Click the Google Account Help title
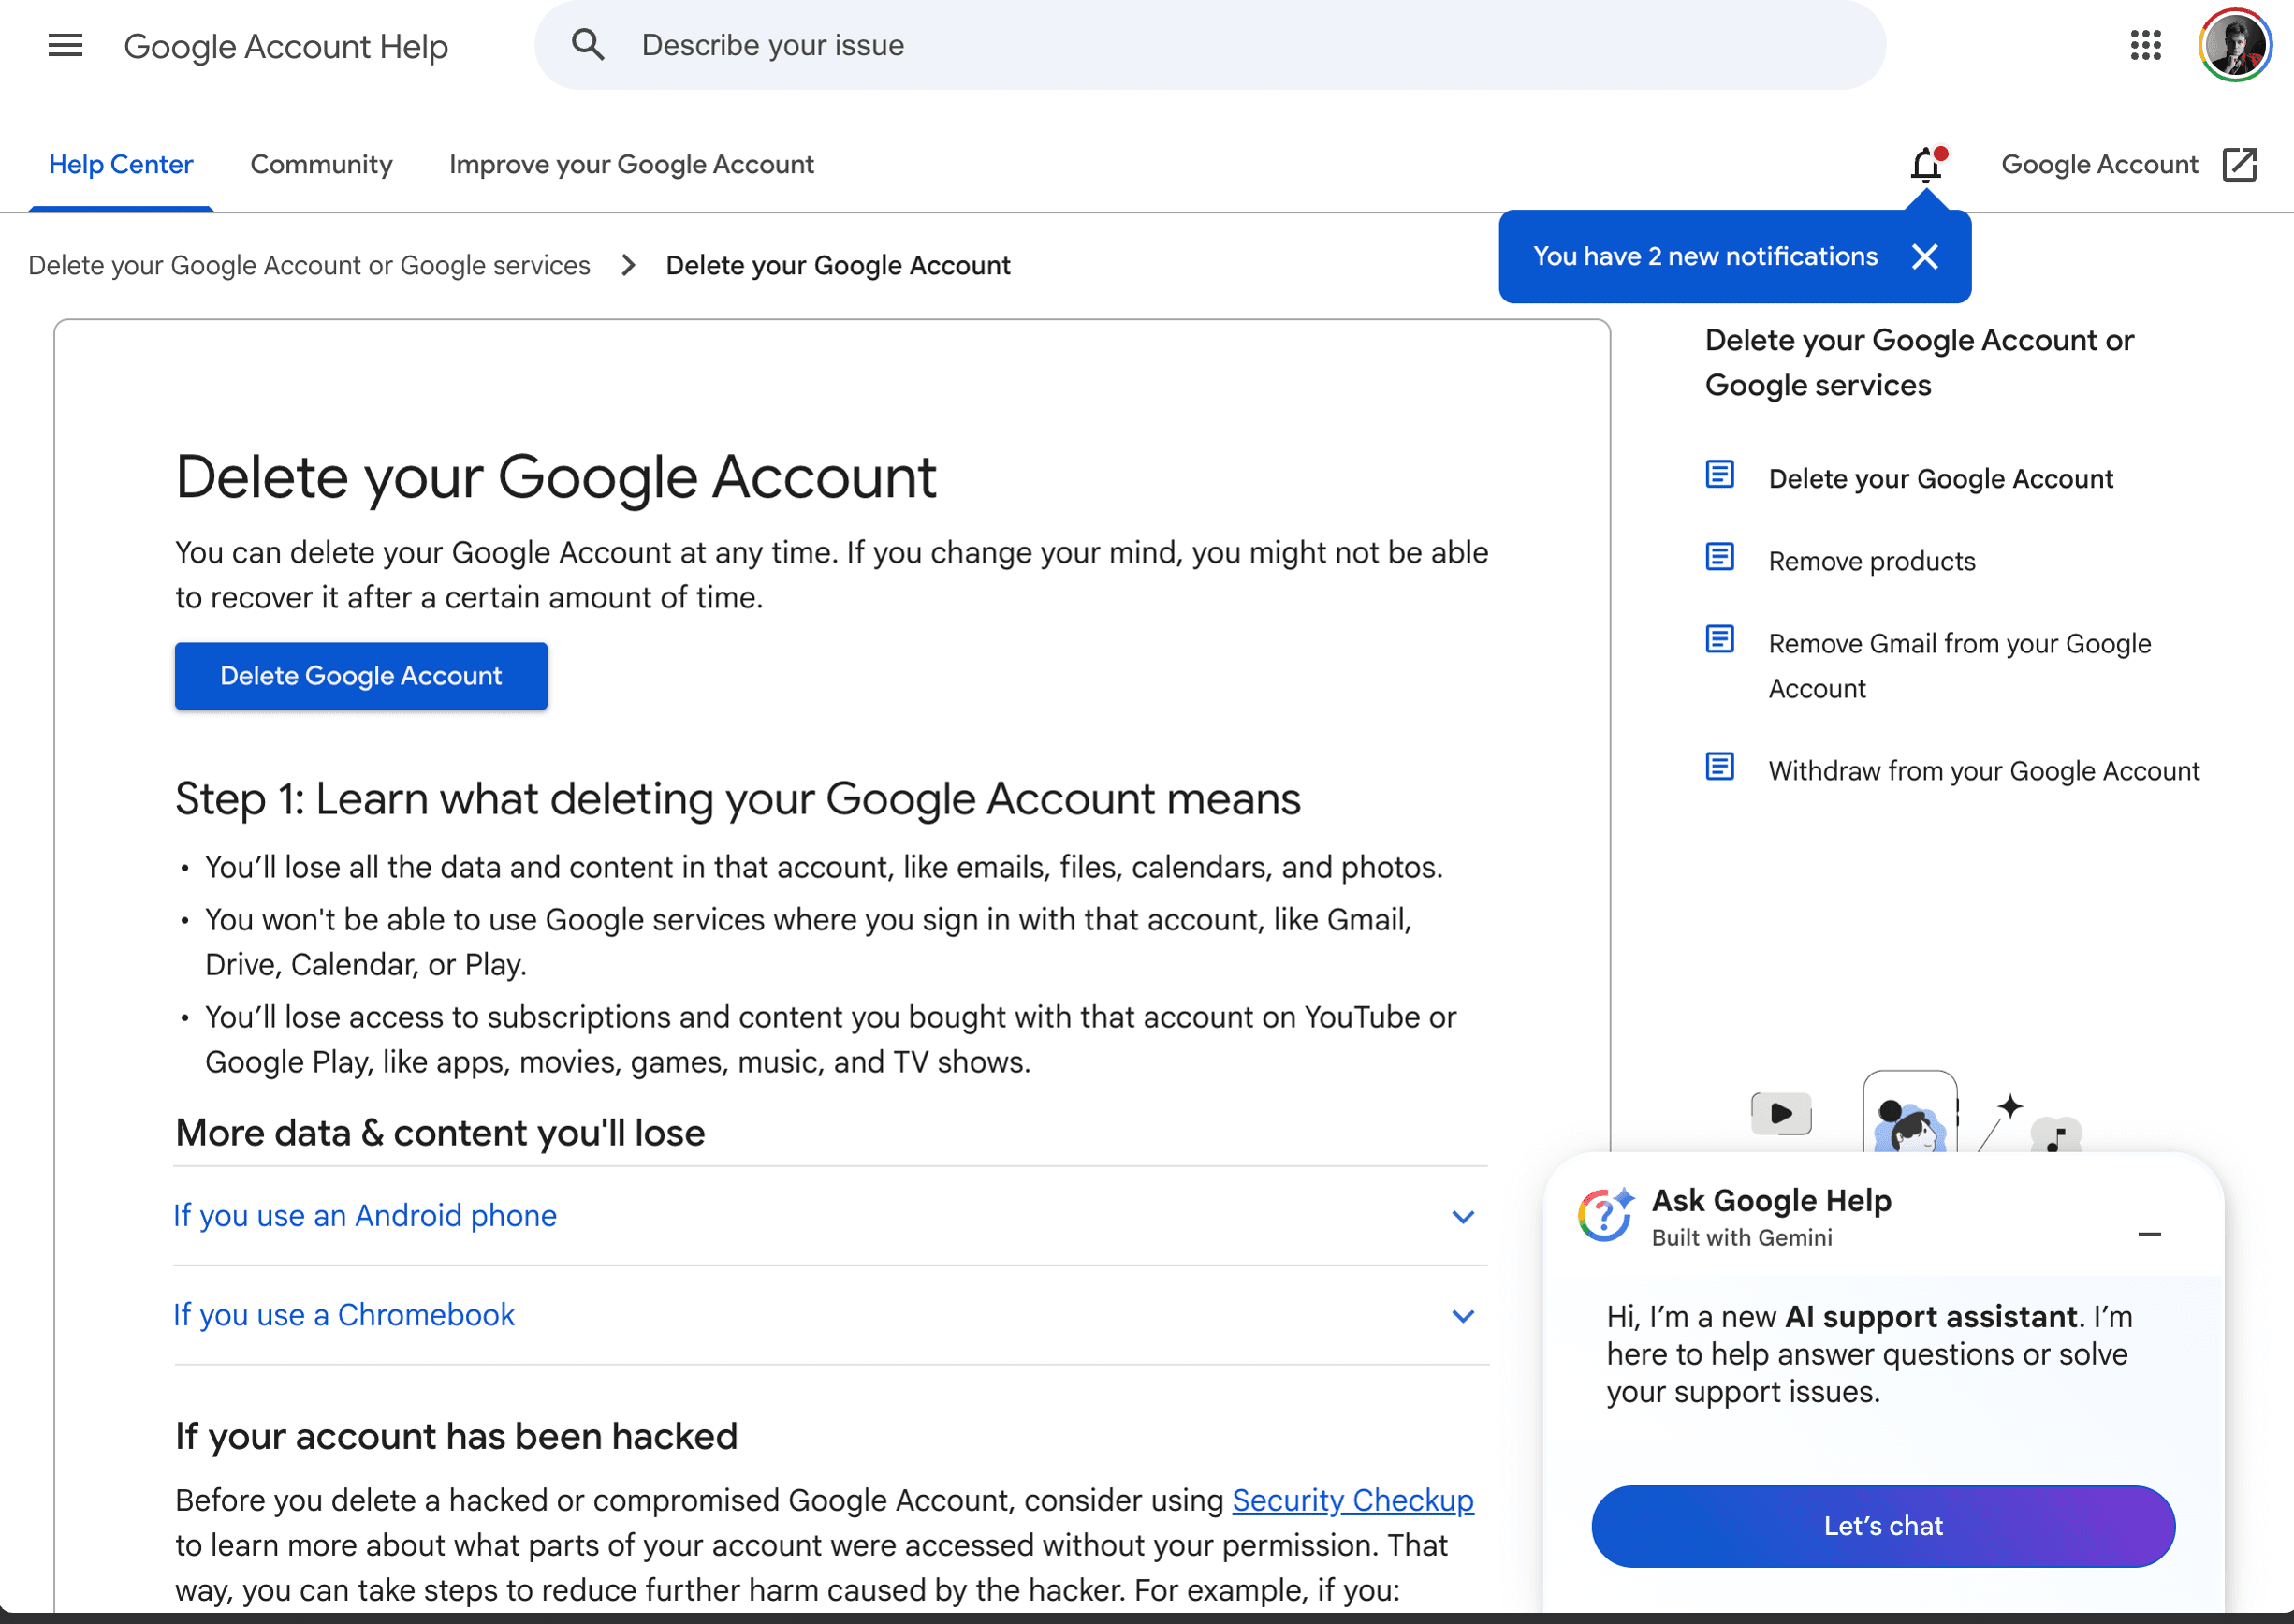 286,46
